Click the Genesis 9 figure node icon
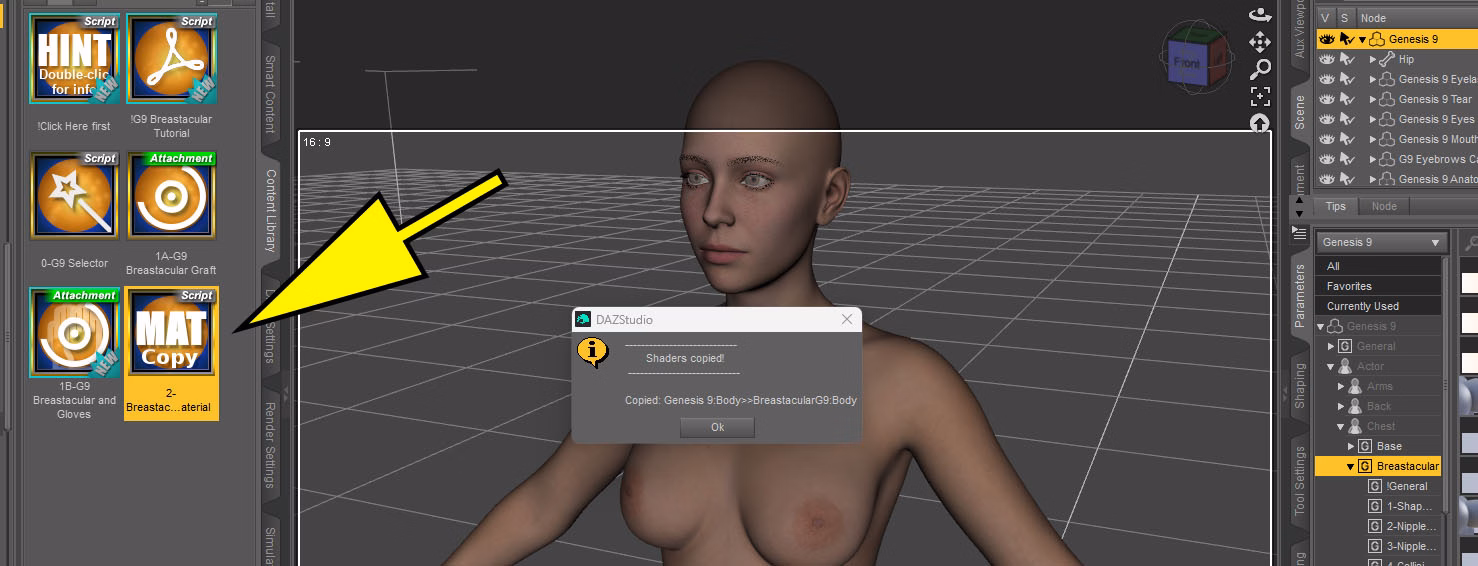The image size is (1478, 566). pyautogui.click(x=1377, y=39)
